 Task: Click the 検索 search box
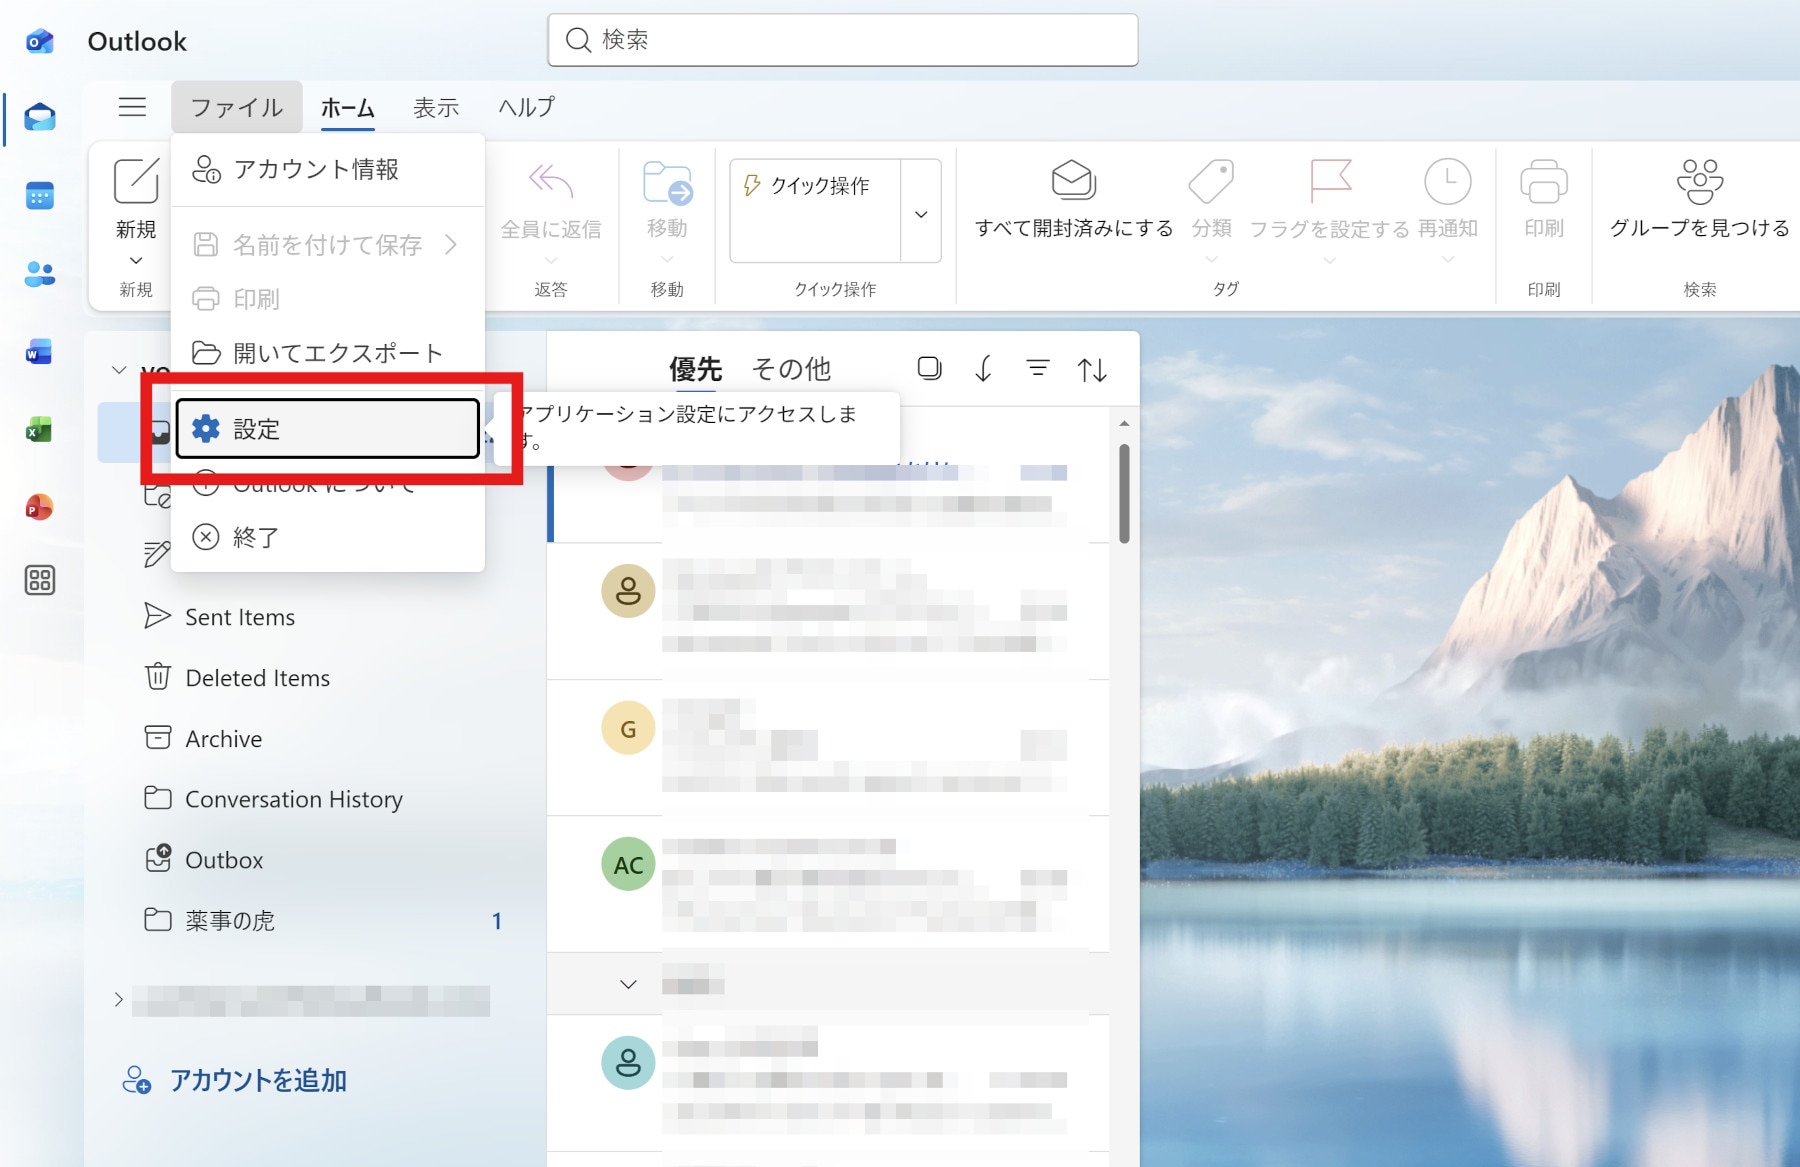(x=842, y=40)
